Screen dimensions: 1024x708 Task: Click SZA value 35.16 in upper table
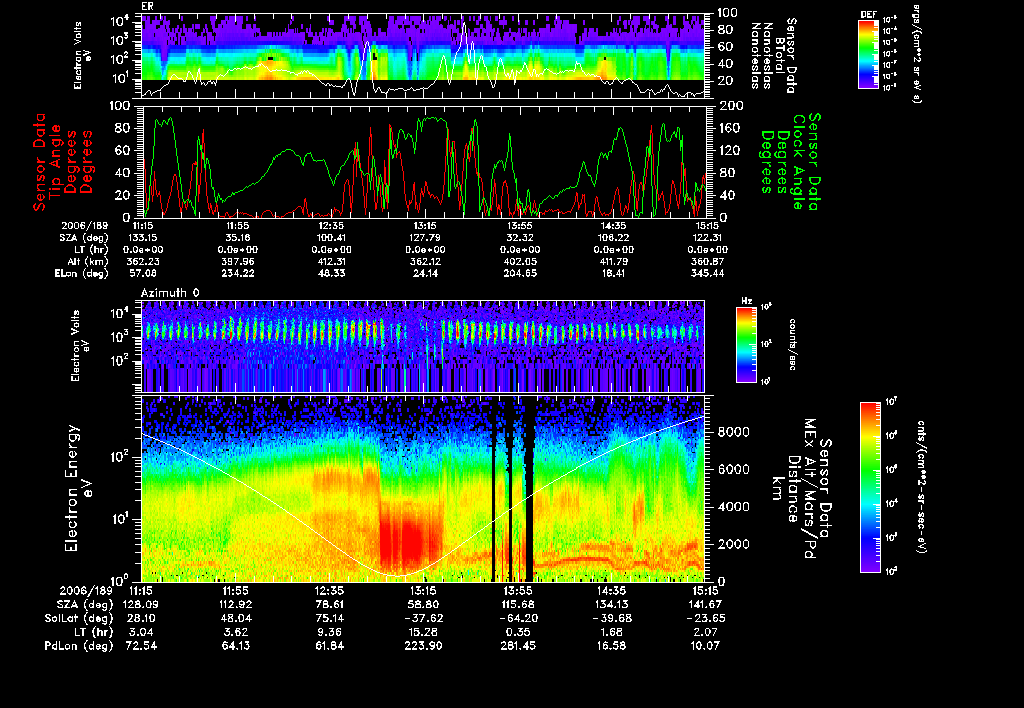point(238,238)
